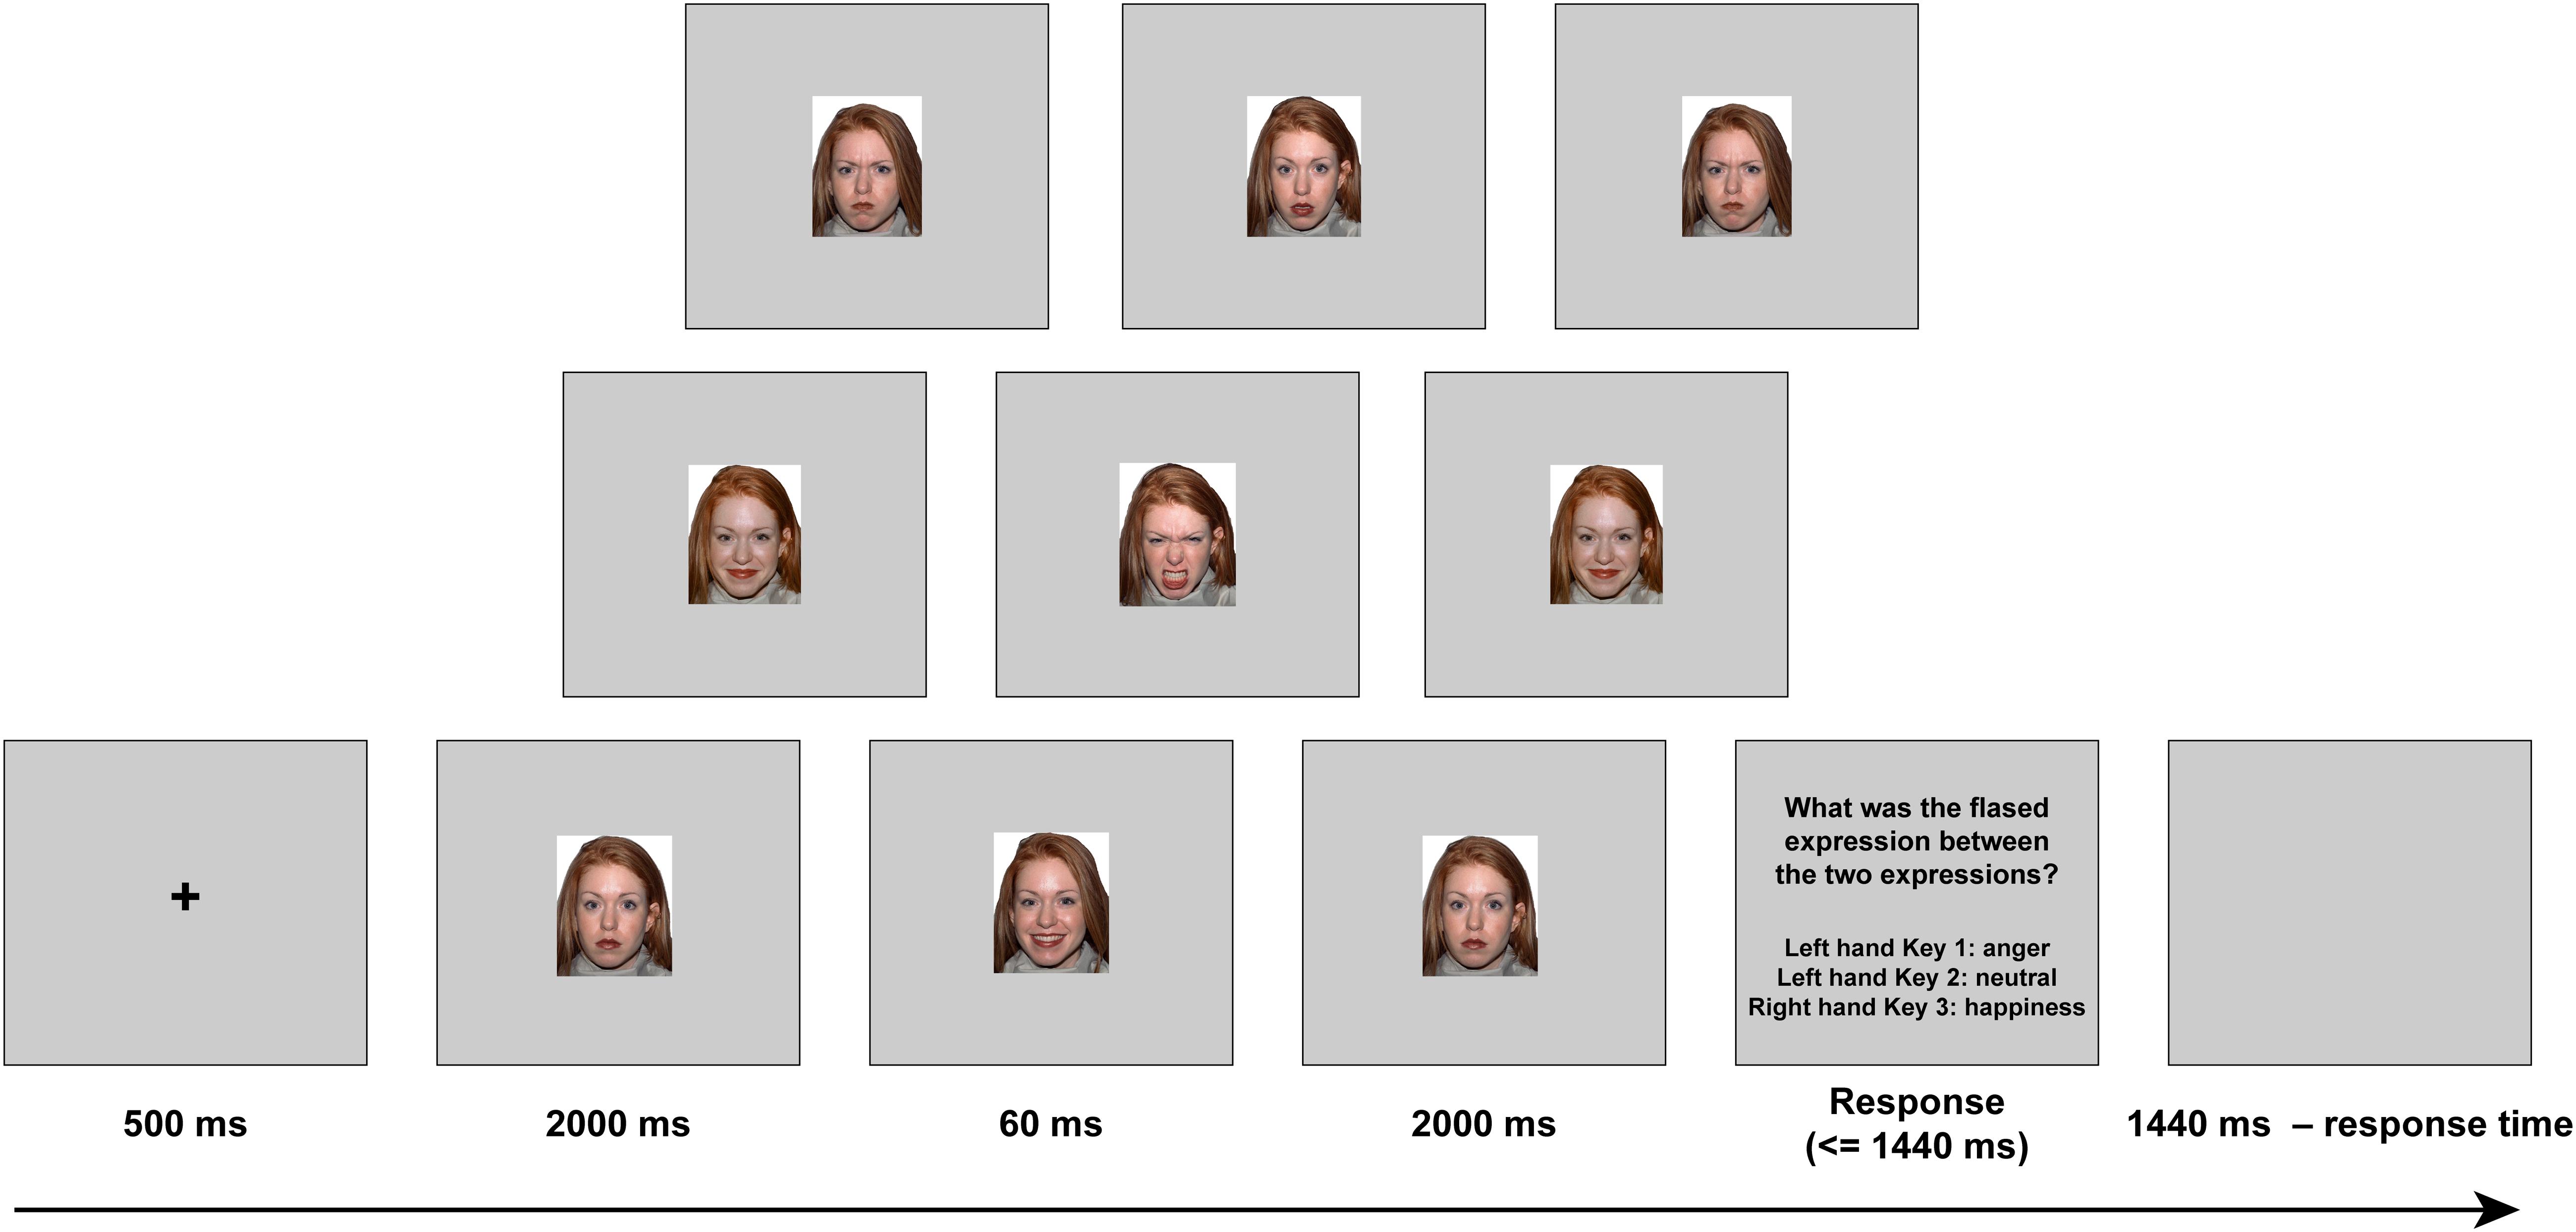The image size is (2576, 1232).
Task: Click the last frowning face in the top row
Action: (1737, 166)
